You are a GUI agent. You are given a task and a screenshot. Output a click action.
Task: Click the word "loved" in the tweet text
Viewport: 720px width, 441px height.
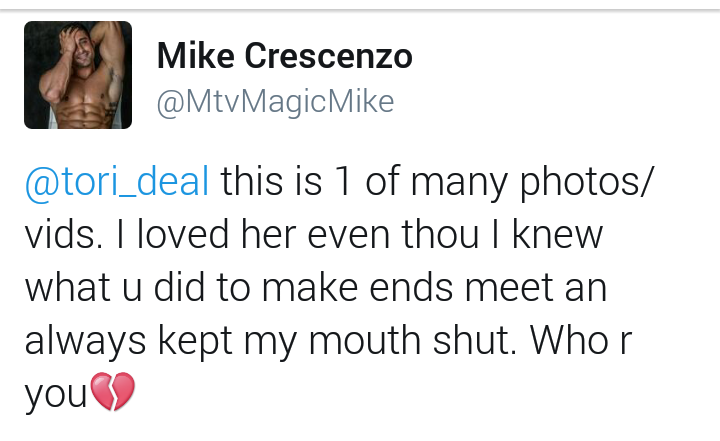coord(183,234)
